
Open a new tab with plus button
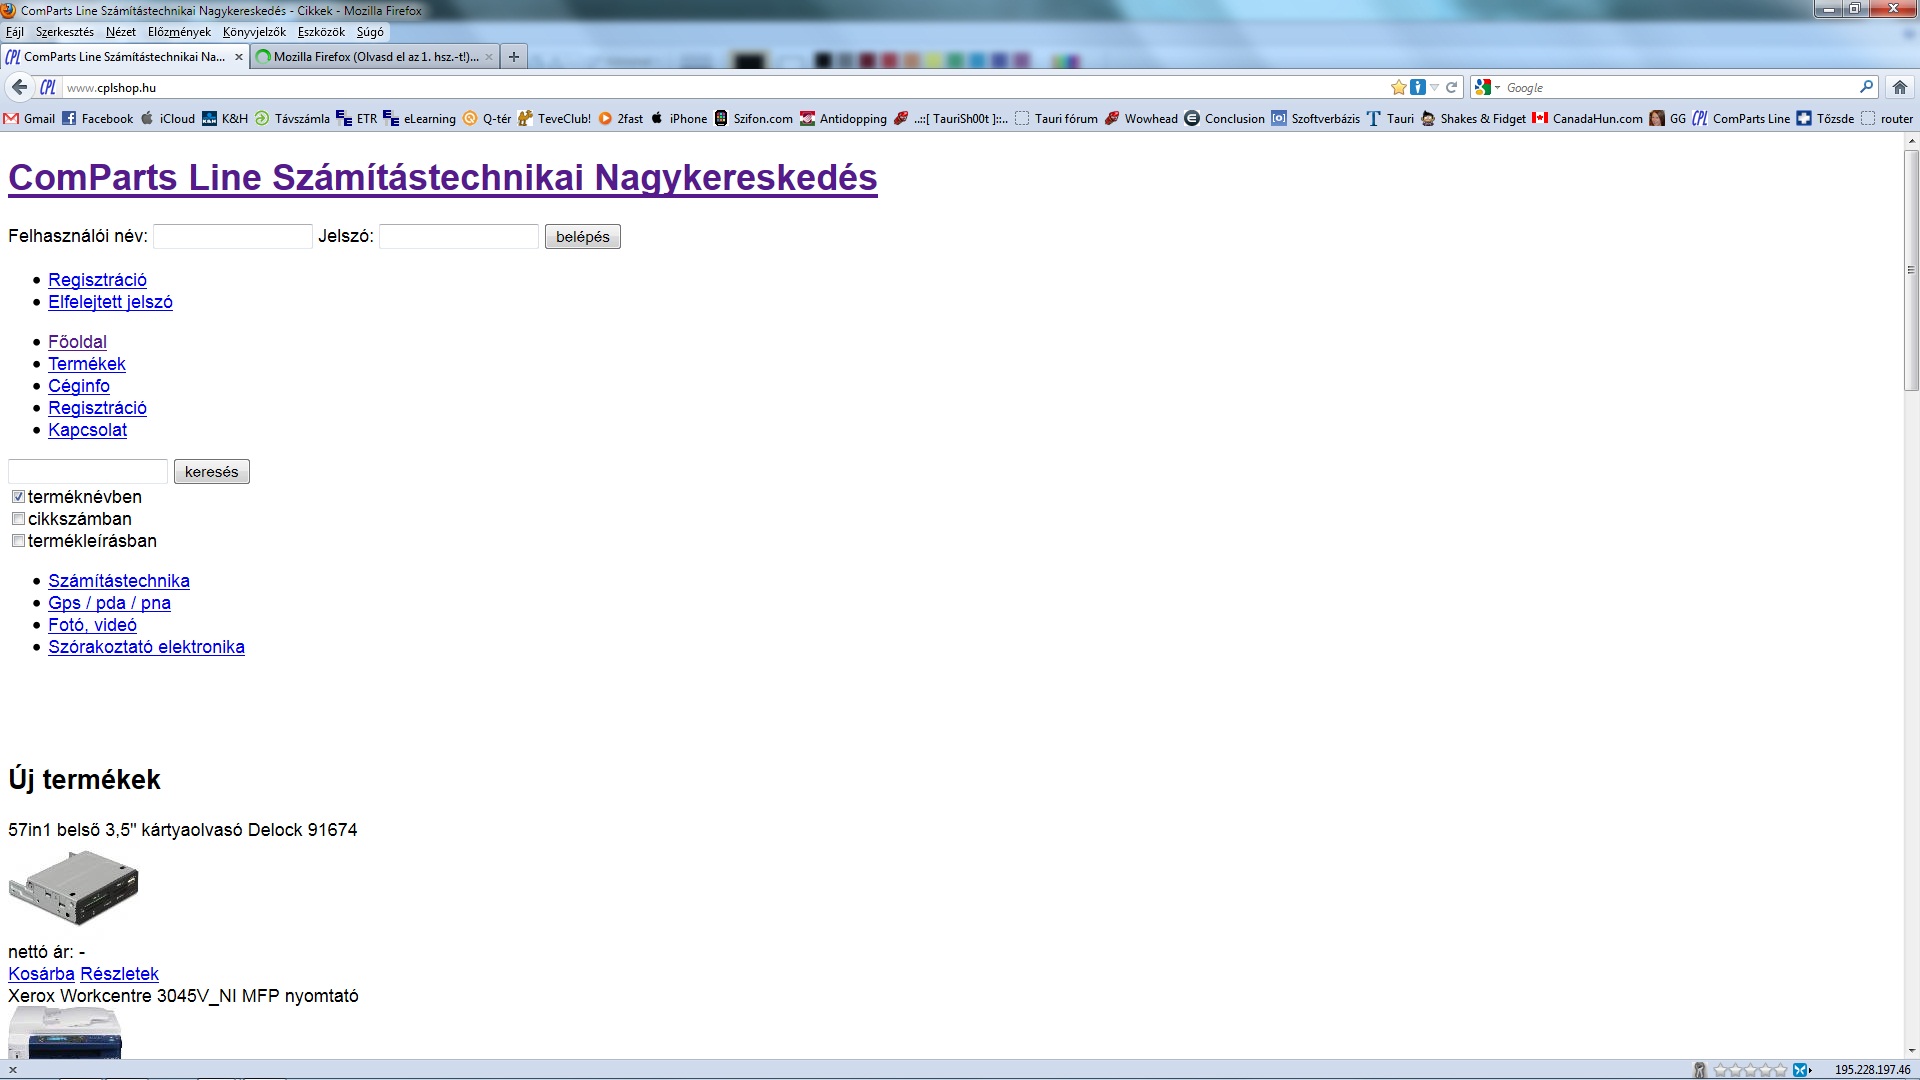513,57
